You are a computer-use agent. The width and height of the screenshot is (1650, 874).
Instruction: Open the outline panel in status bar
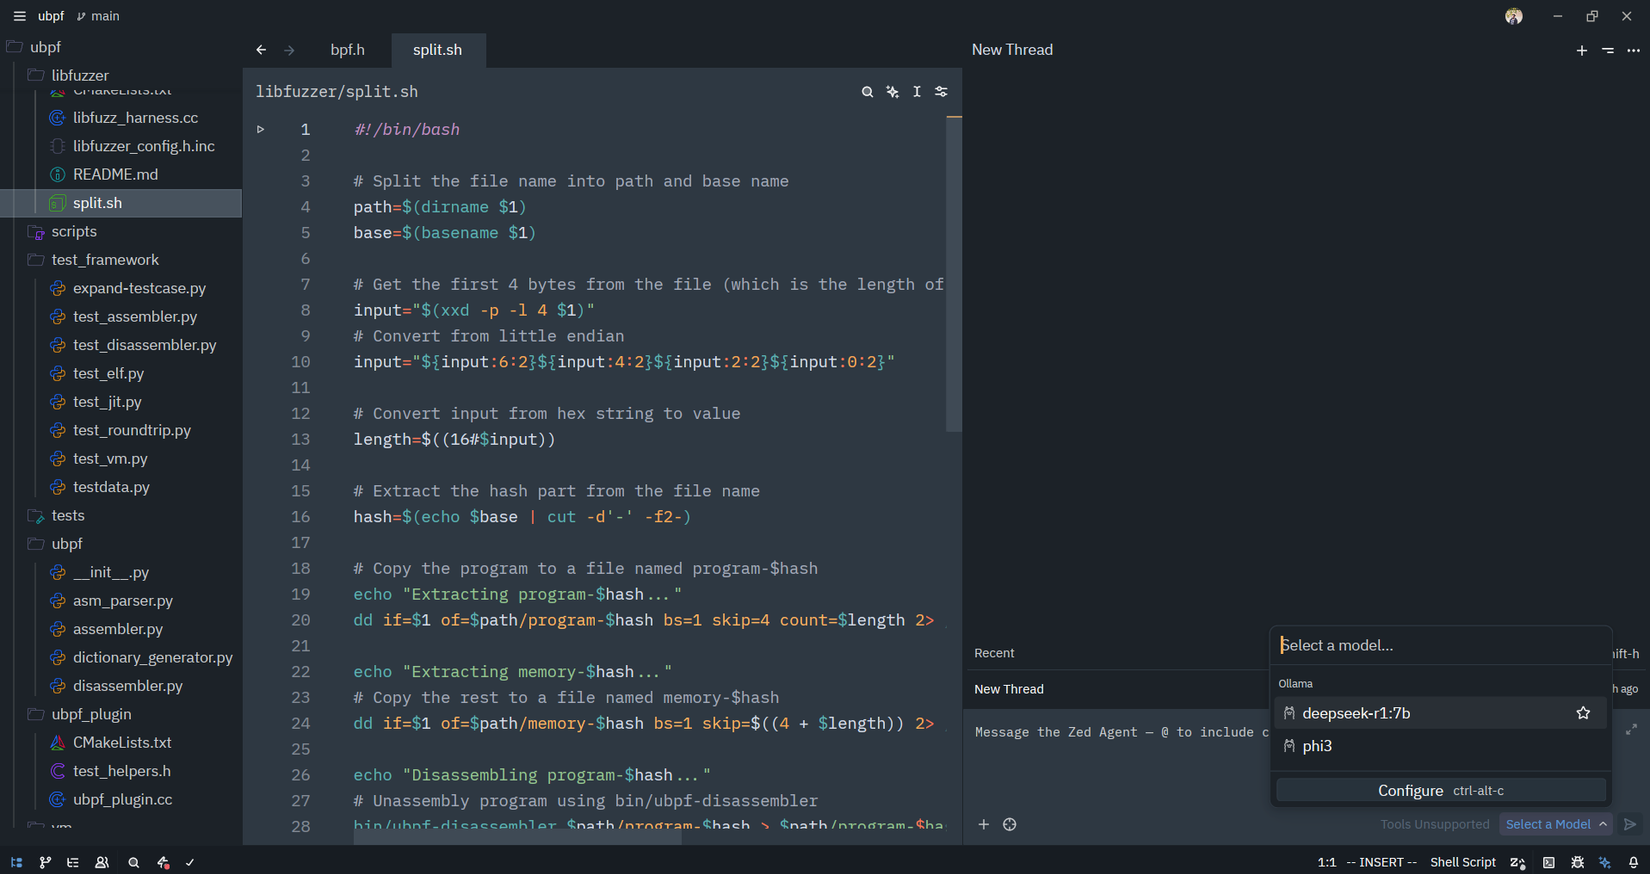point(73,862)
